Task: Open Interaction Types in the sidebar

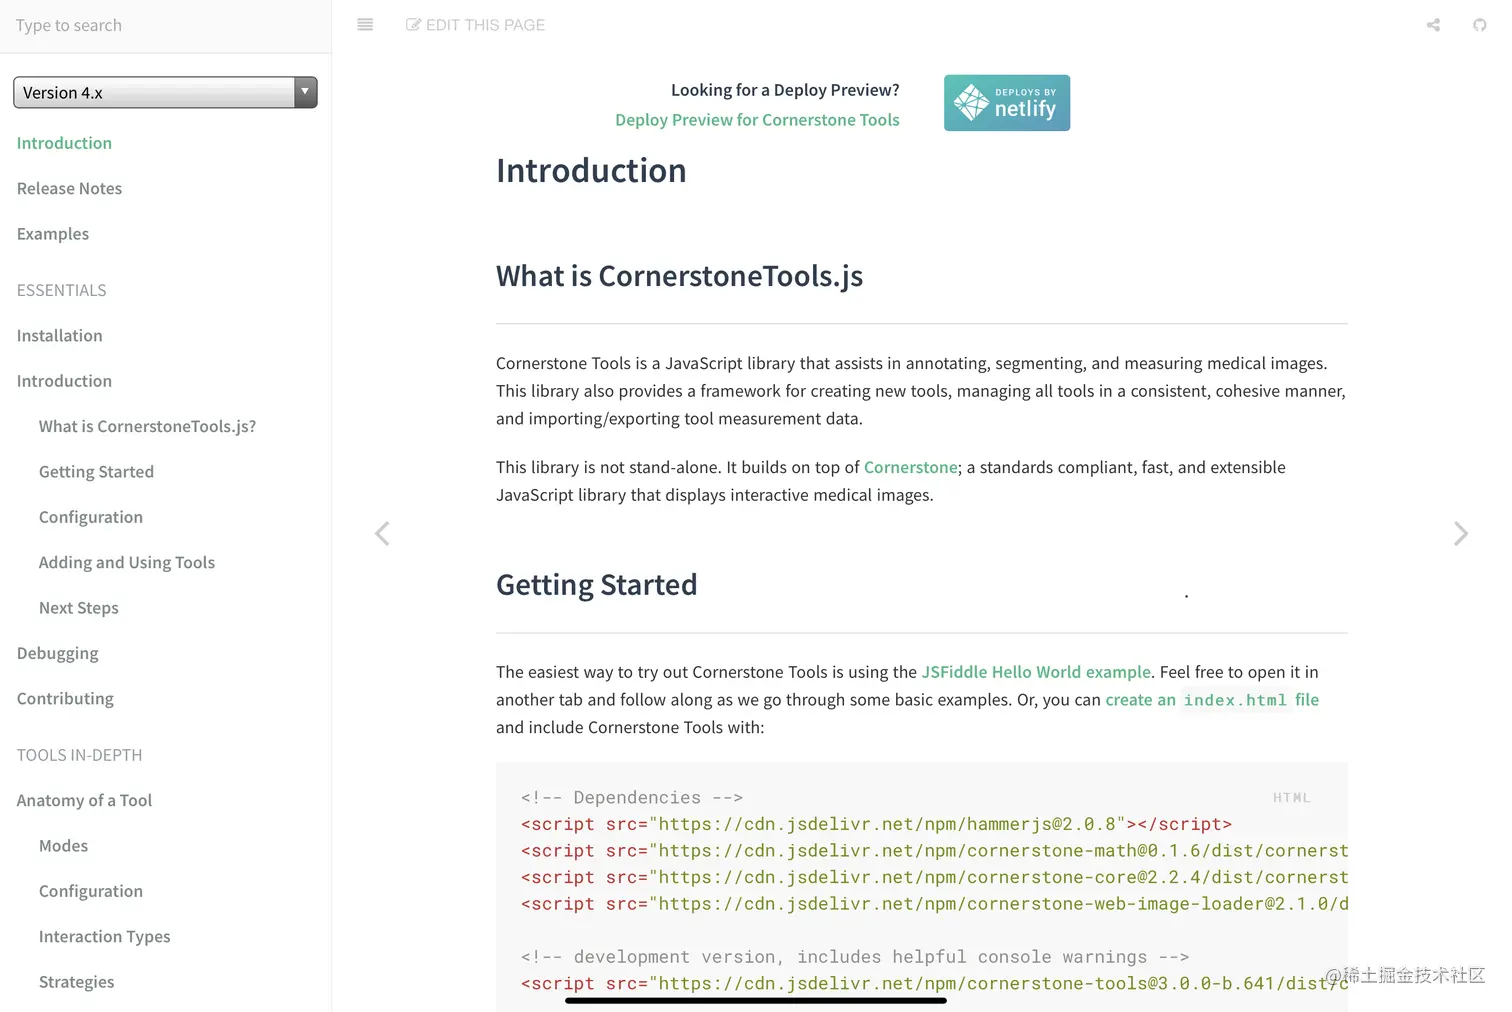Action: click(x=105, y=937)
